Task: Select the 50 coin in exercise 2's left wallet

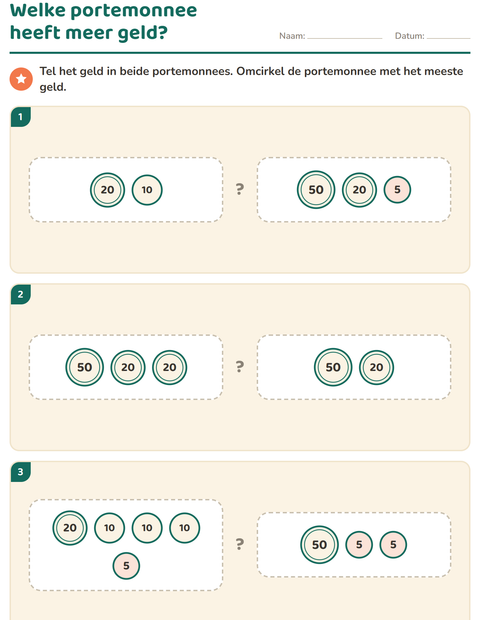Action: tap(85, 367)
